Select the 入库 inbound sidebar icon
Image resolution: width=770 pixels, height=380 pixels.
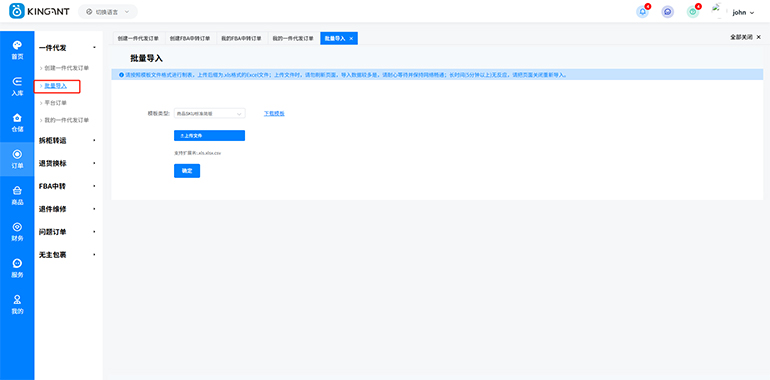17,86
